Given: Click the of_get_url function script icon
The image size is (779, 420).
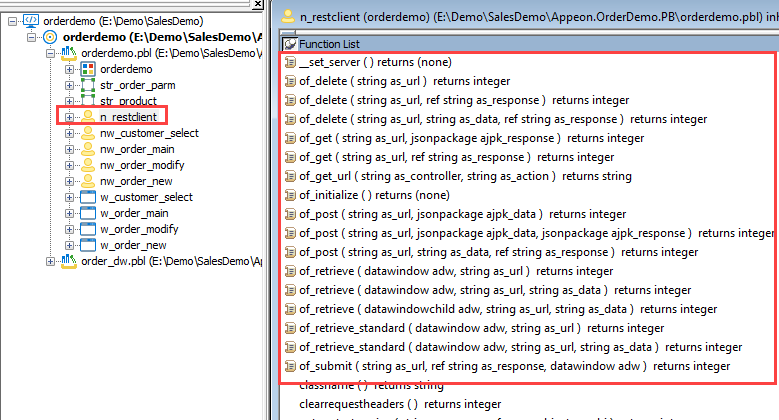Looking at the screenshot, I should [290, 176].
